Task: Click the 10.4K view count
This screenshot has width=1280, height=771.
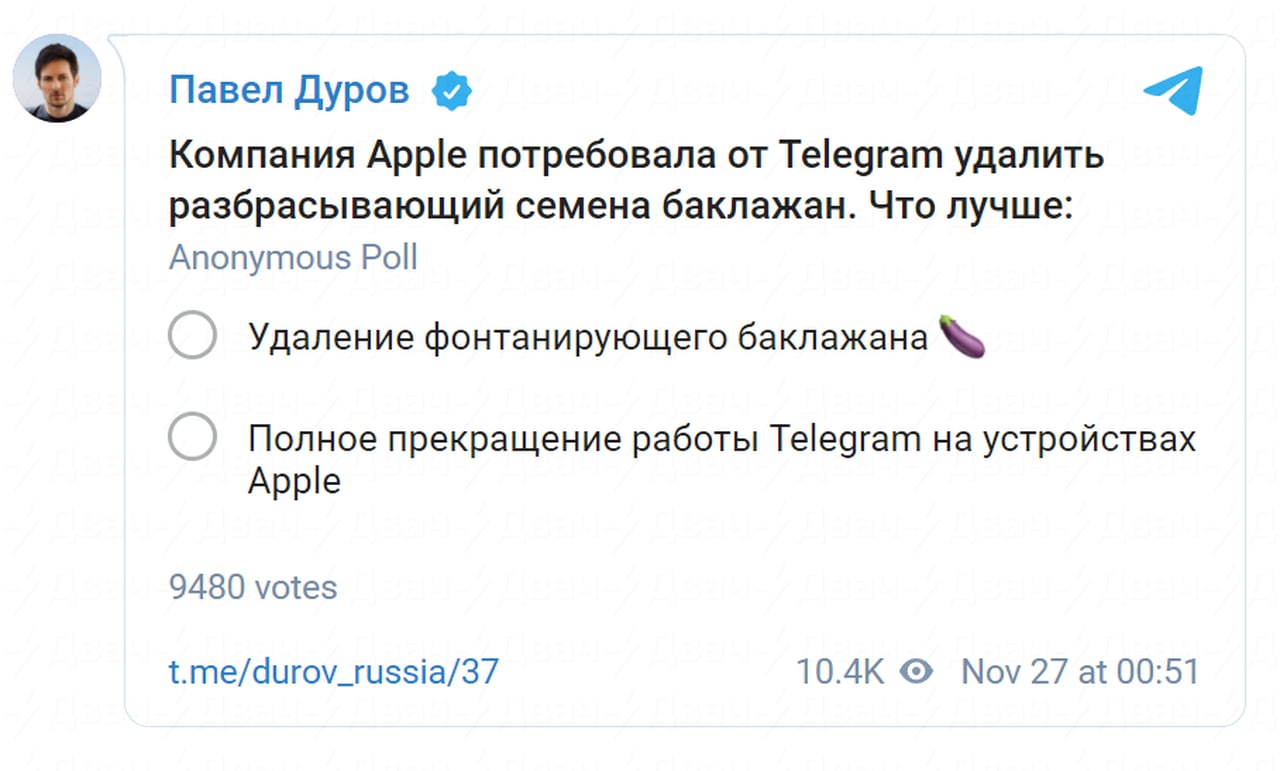Action: [839, 672]
